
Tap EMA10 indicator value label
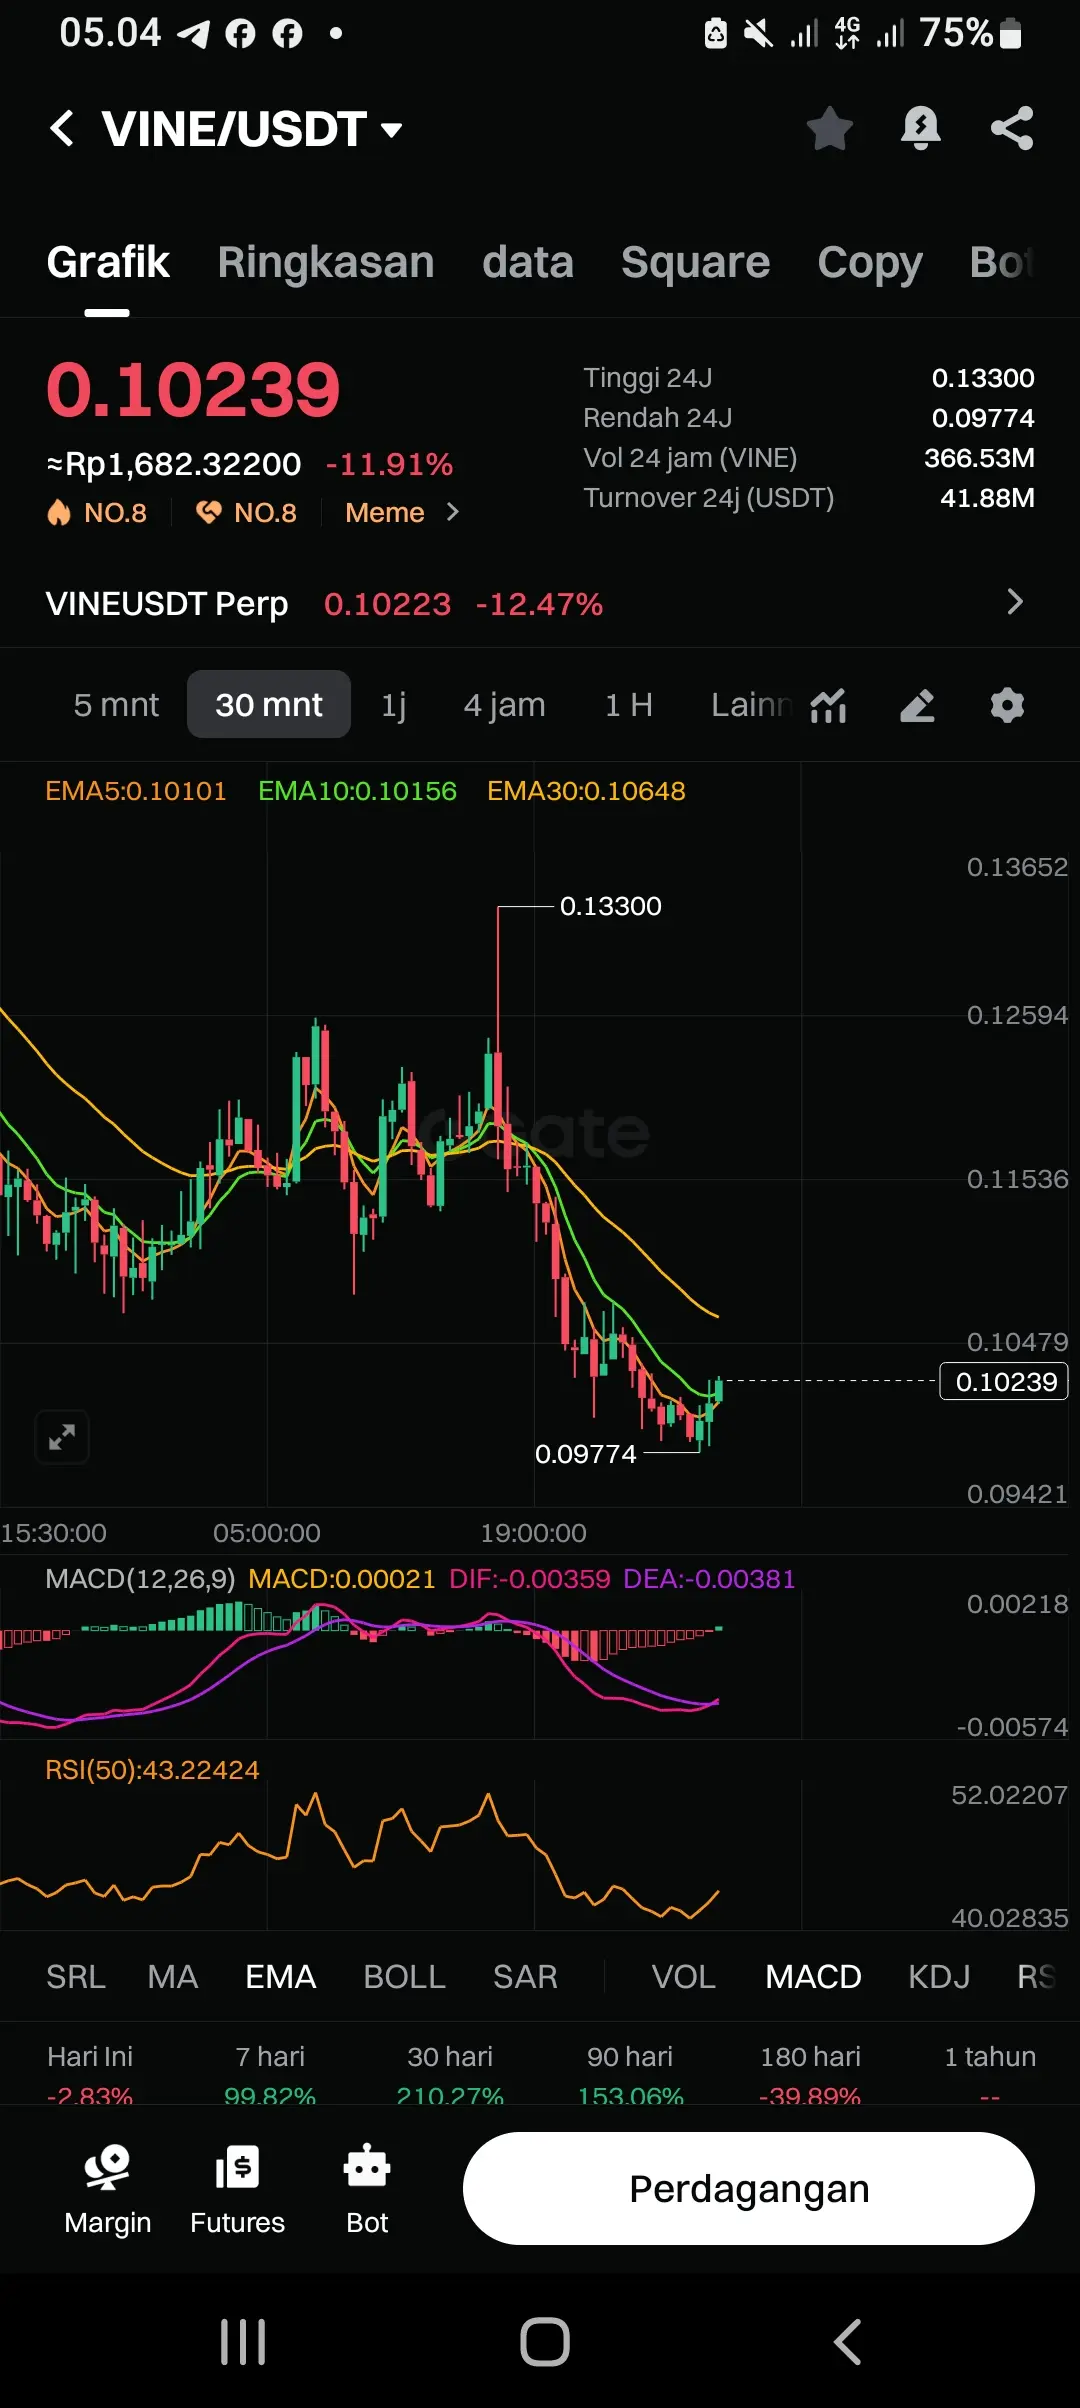[357, 791]
